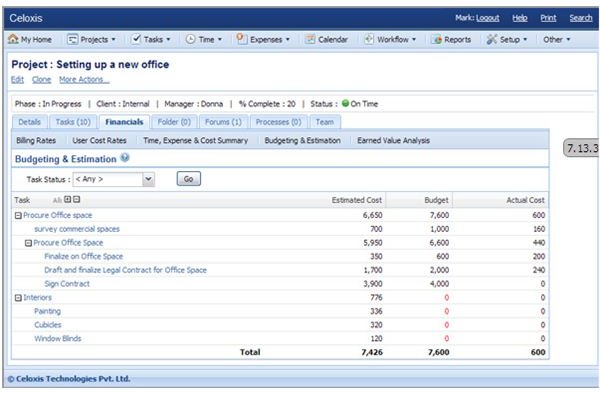
Task: Click the project Clone link
Action: point(41,80)
